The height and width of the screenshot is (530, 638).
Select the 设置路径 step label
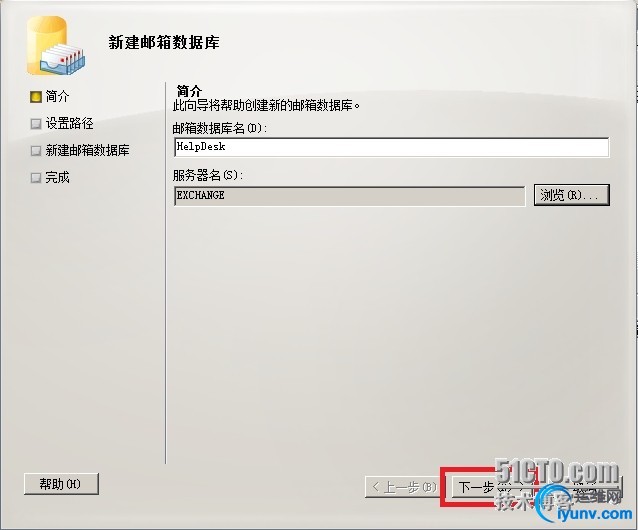click(70, 124)
